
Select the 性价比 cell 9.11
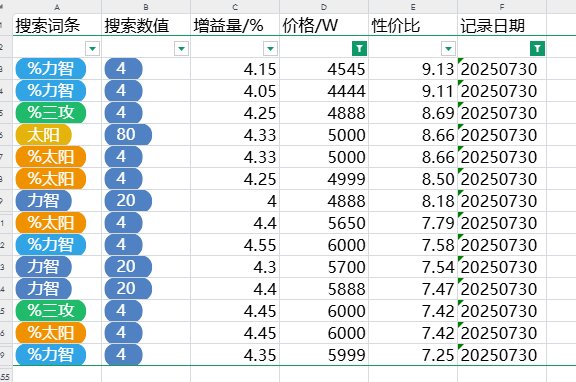coord(413,91)
